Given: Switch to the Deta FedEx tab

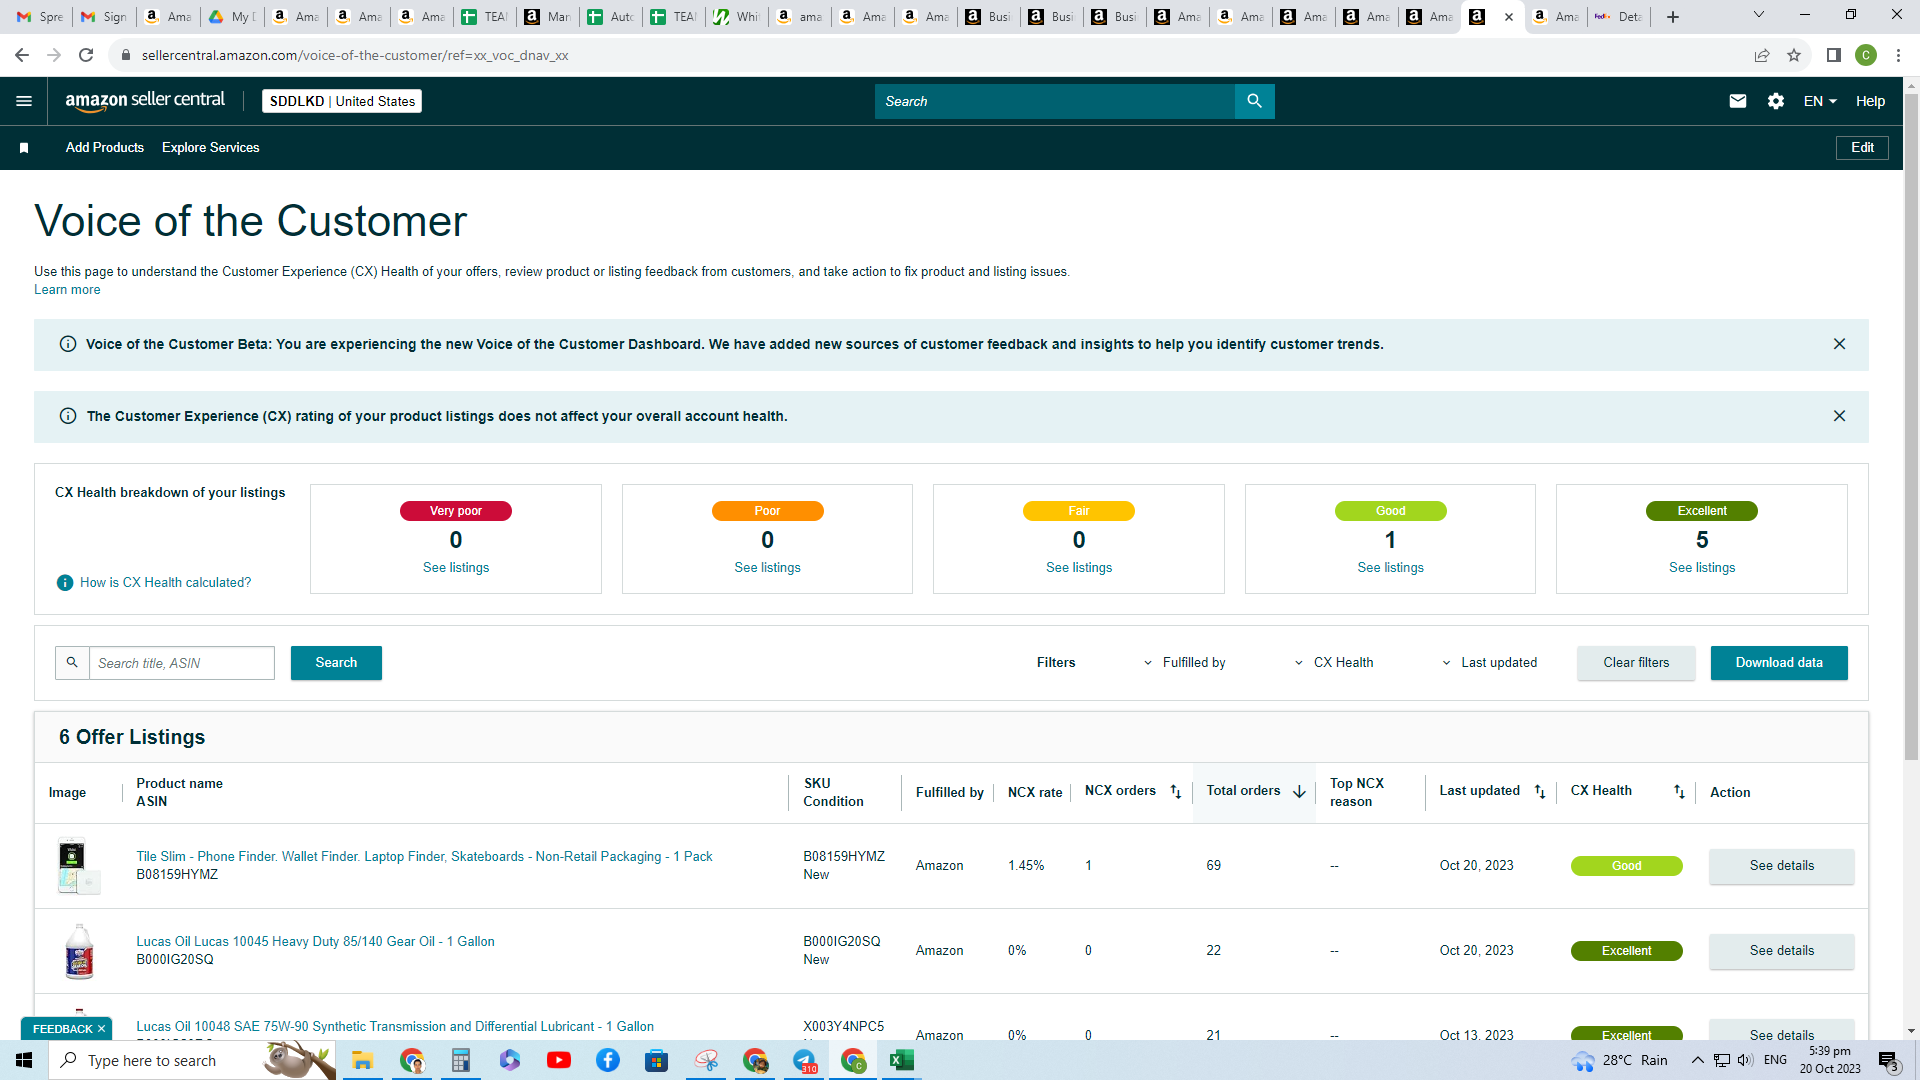Looking at the screenshot, I should pos(1618,17).
